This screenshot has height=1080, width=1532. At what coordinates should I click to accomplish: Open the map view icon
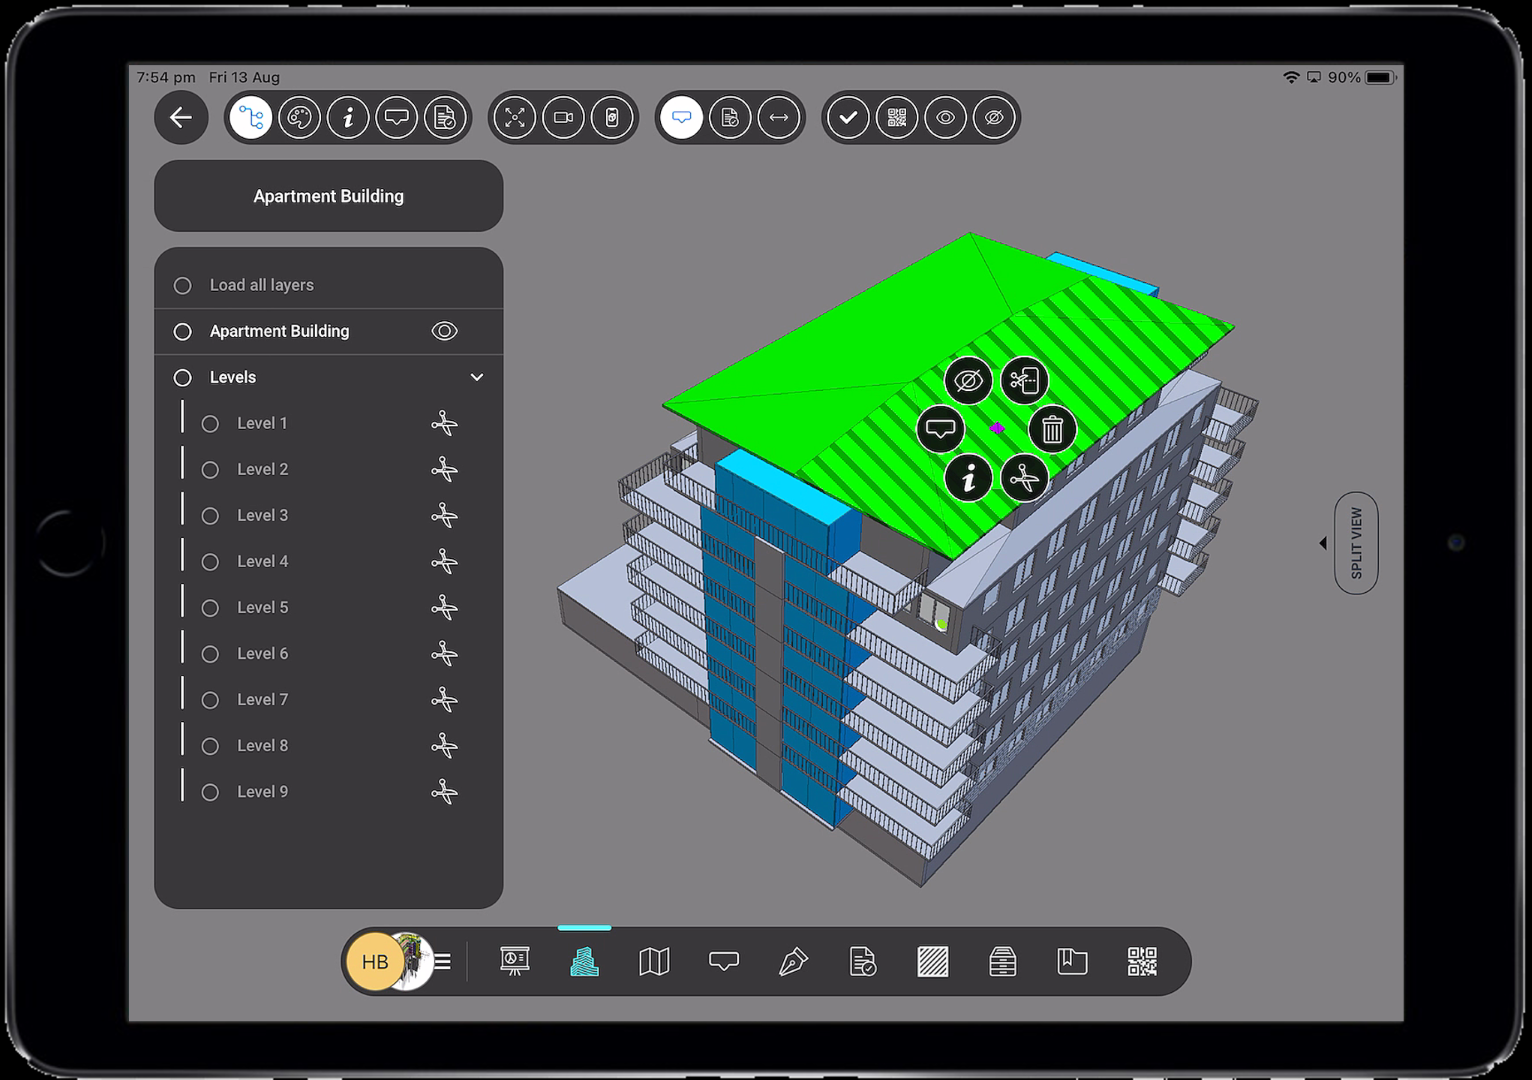[x=654, y=962]
